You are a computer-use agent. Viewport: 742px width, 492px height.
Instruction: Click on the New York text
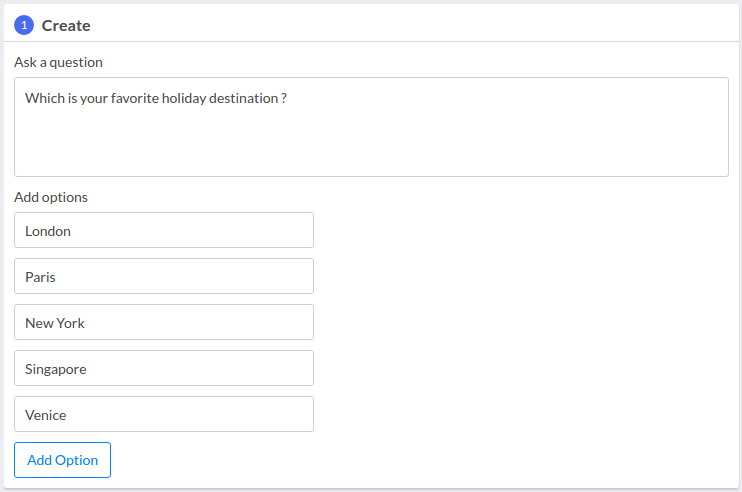pyautogui.click(x=55, y=323)
